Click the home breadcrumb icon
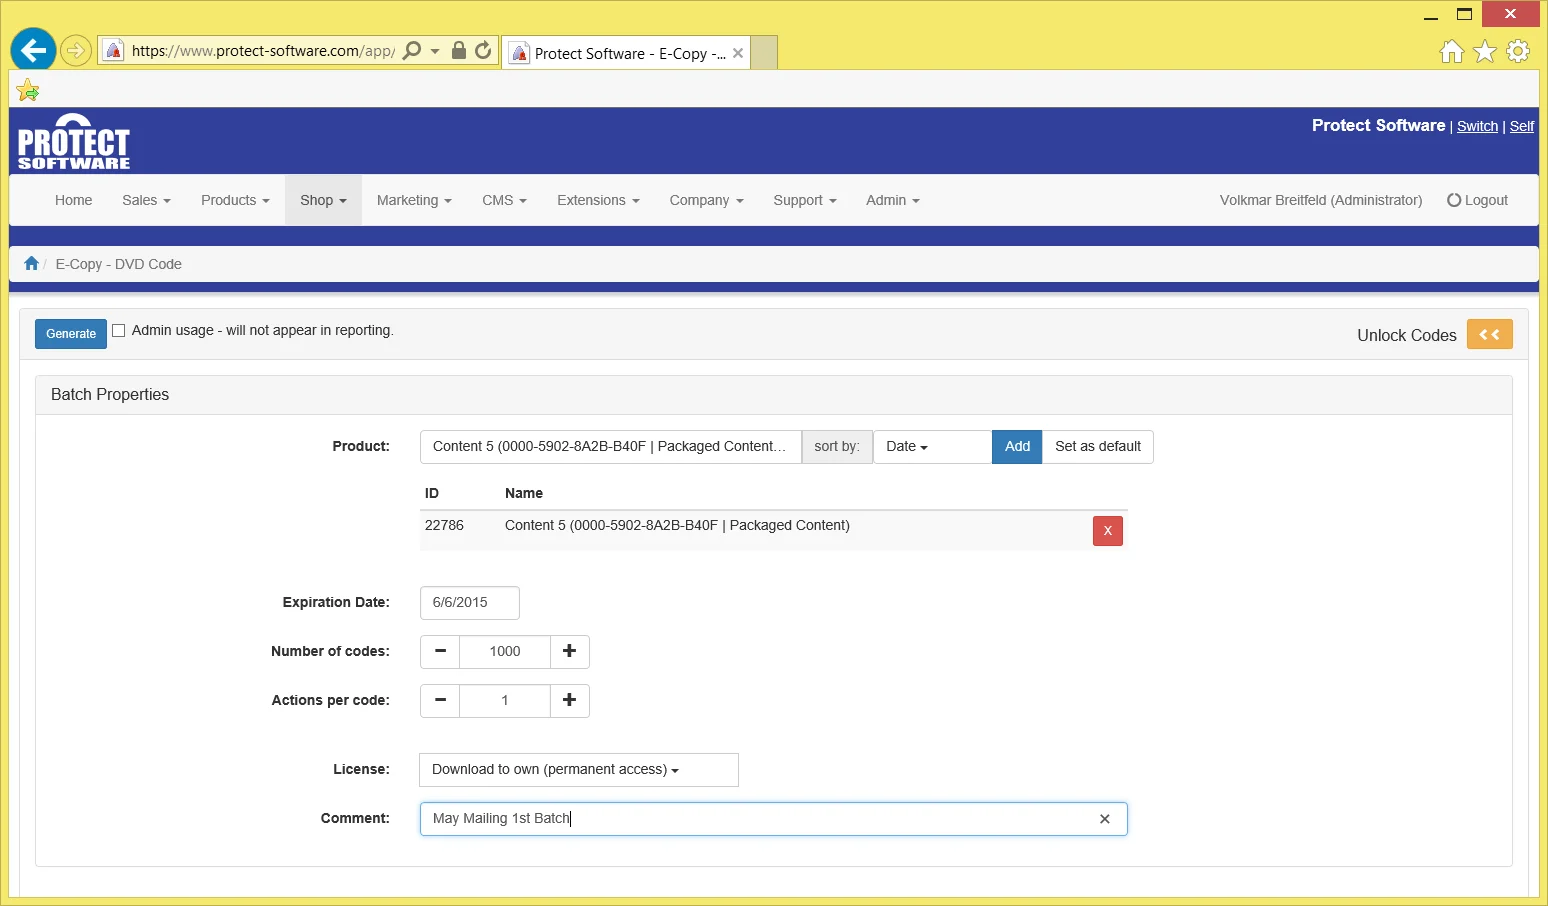The image size is (1548, 906). pos(31,264)
